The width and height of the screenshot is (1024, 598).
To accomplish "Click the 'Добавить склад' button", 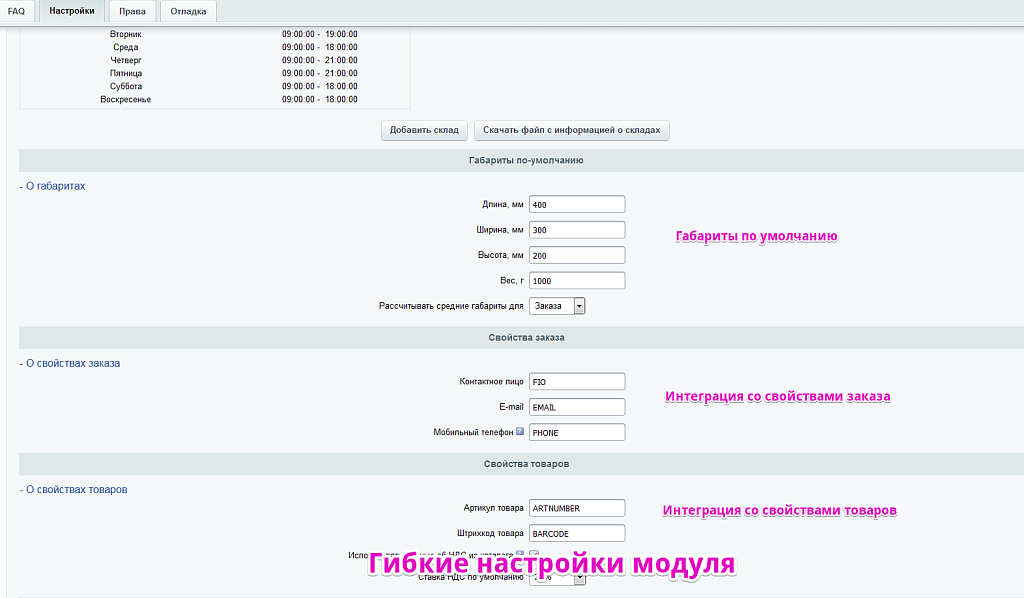I will tap(423, 130).
